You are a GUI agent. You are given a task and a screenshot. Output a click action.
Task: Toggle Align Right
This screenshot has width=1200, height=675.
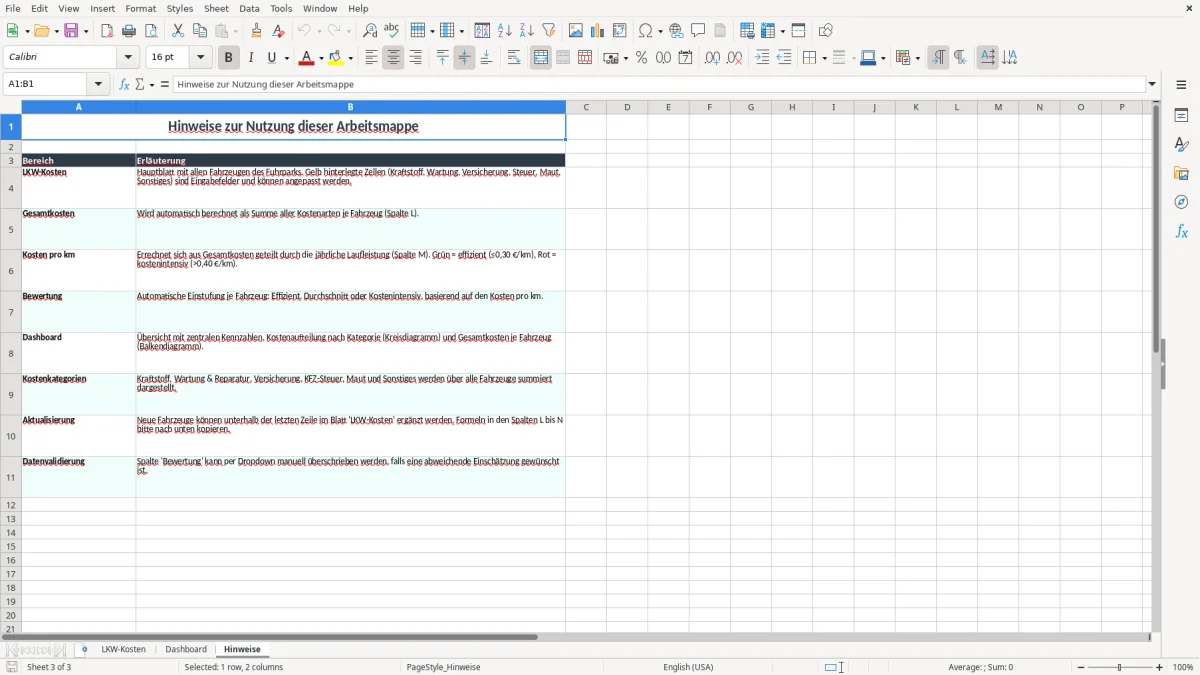(415, 58)
